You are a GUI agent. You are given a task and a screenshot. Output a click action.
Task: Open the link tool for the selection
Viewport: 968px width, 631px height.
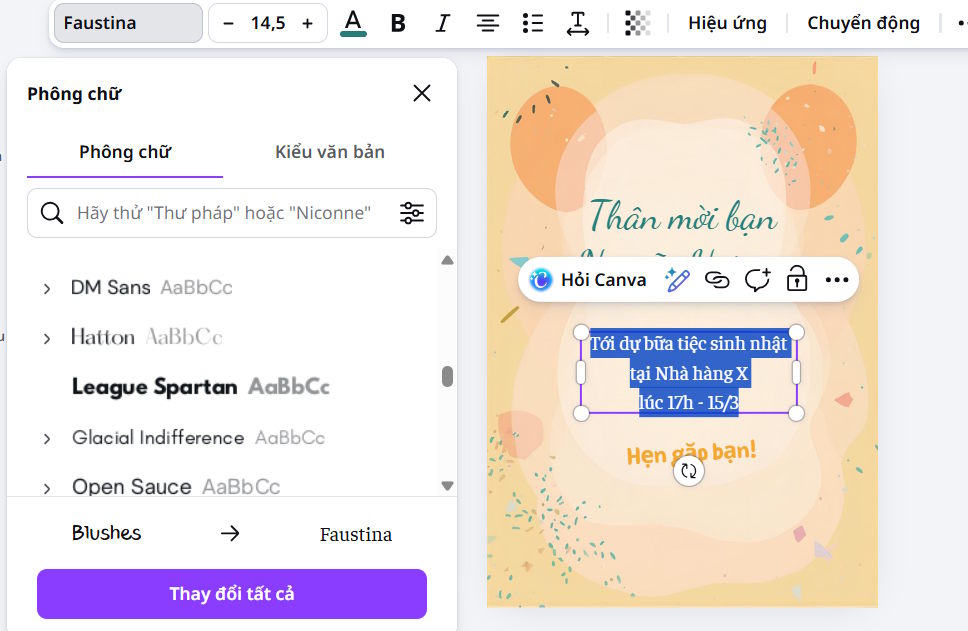coord(718,280)
